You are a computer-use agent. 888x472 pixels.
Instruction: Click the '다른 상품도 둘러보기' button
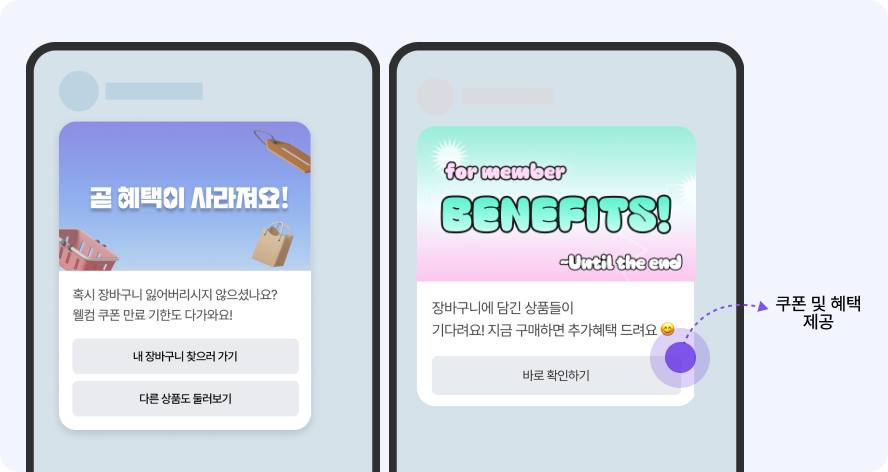point(185,399)
